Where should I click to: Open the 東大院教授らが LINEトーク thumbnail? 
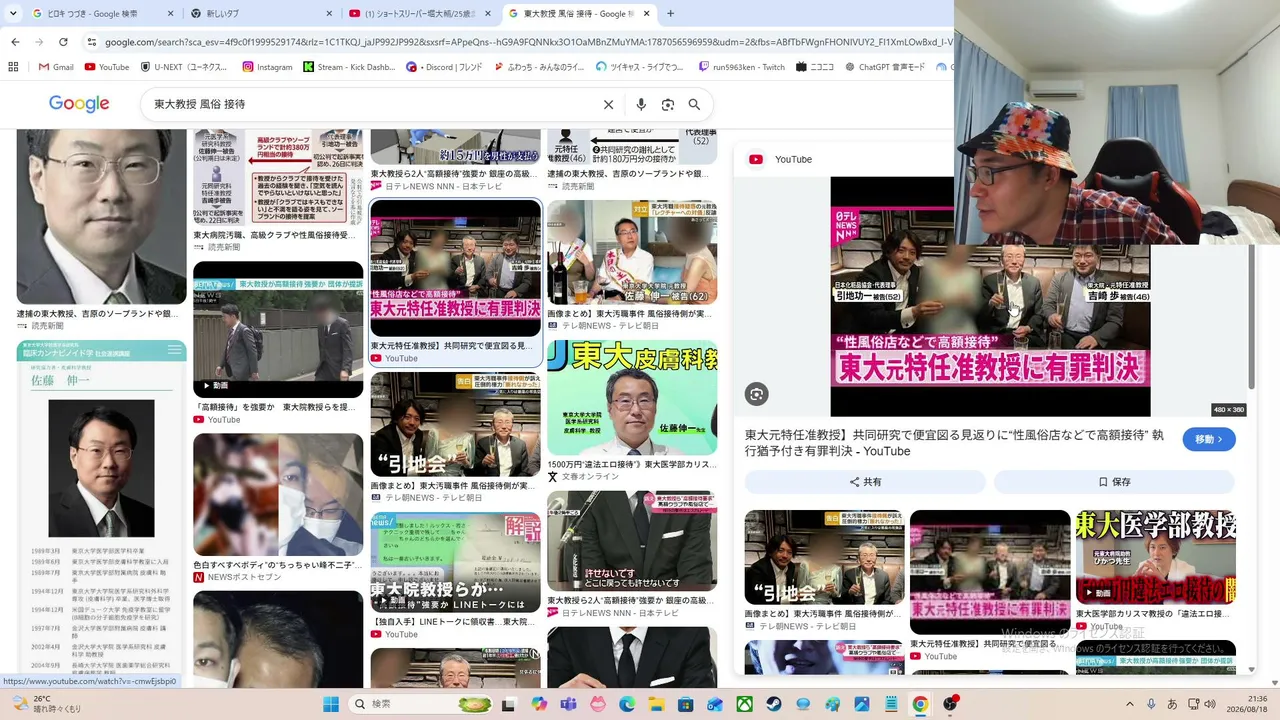point(456,563)
